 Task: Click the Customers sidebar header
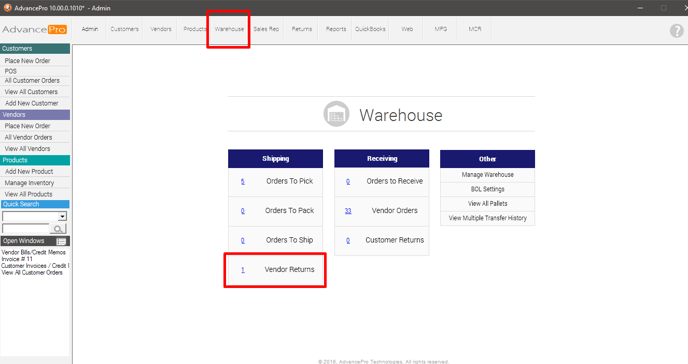pyautogui.click(x=35, y=49)
